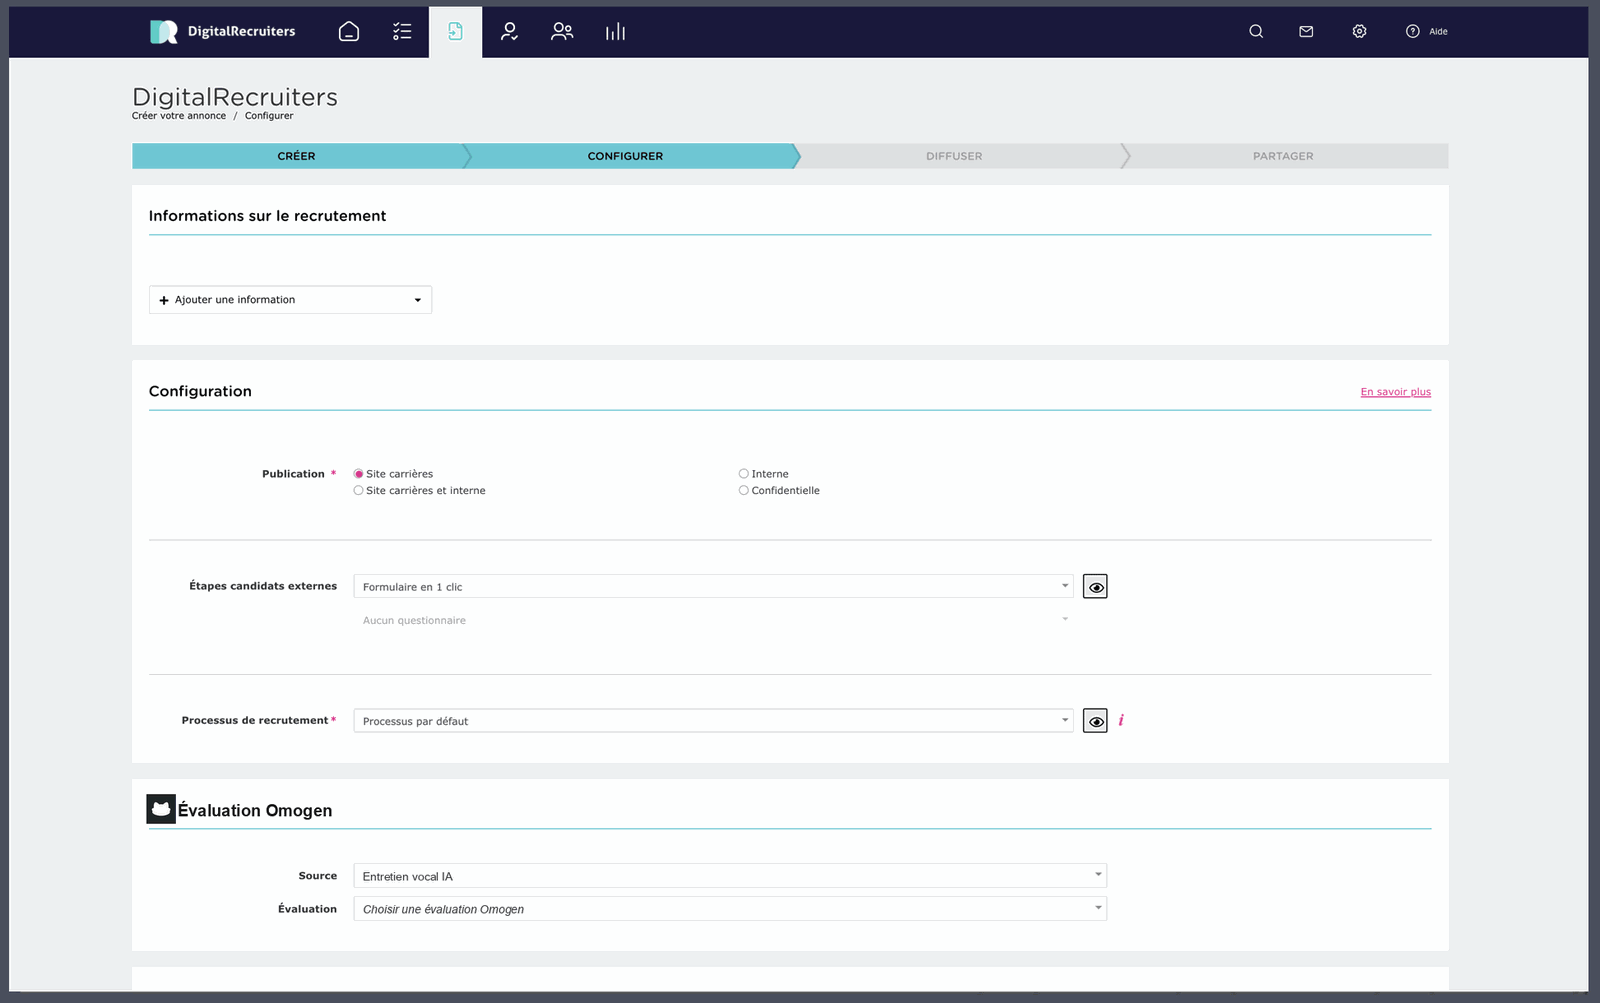
Task: Open the messages envelope icon
Action: coord(1306,32)
